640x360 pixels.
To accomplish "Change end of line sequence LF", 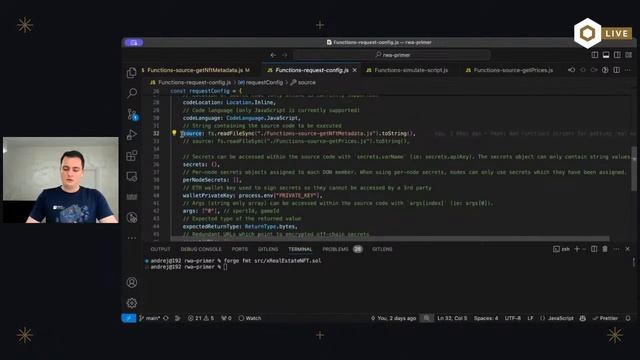I will click(x=530, y=318).
